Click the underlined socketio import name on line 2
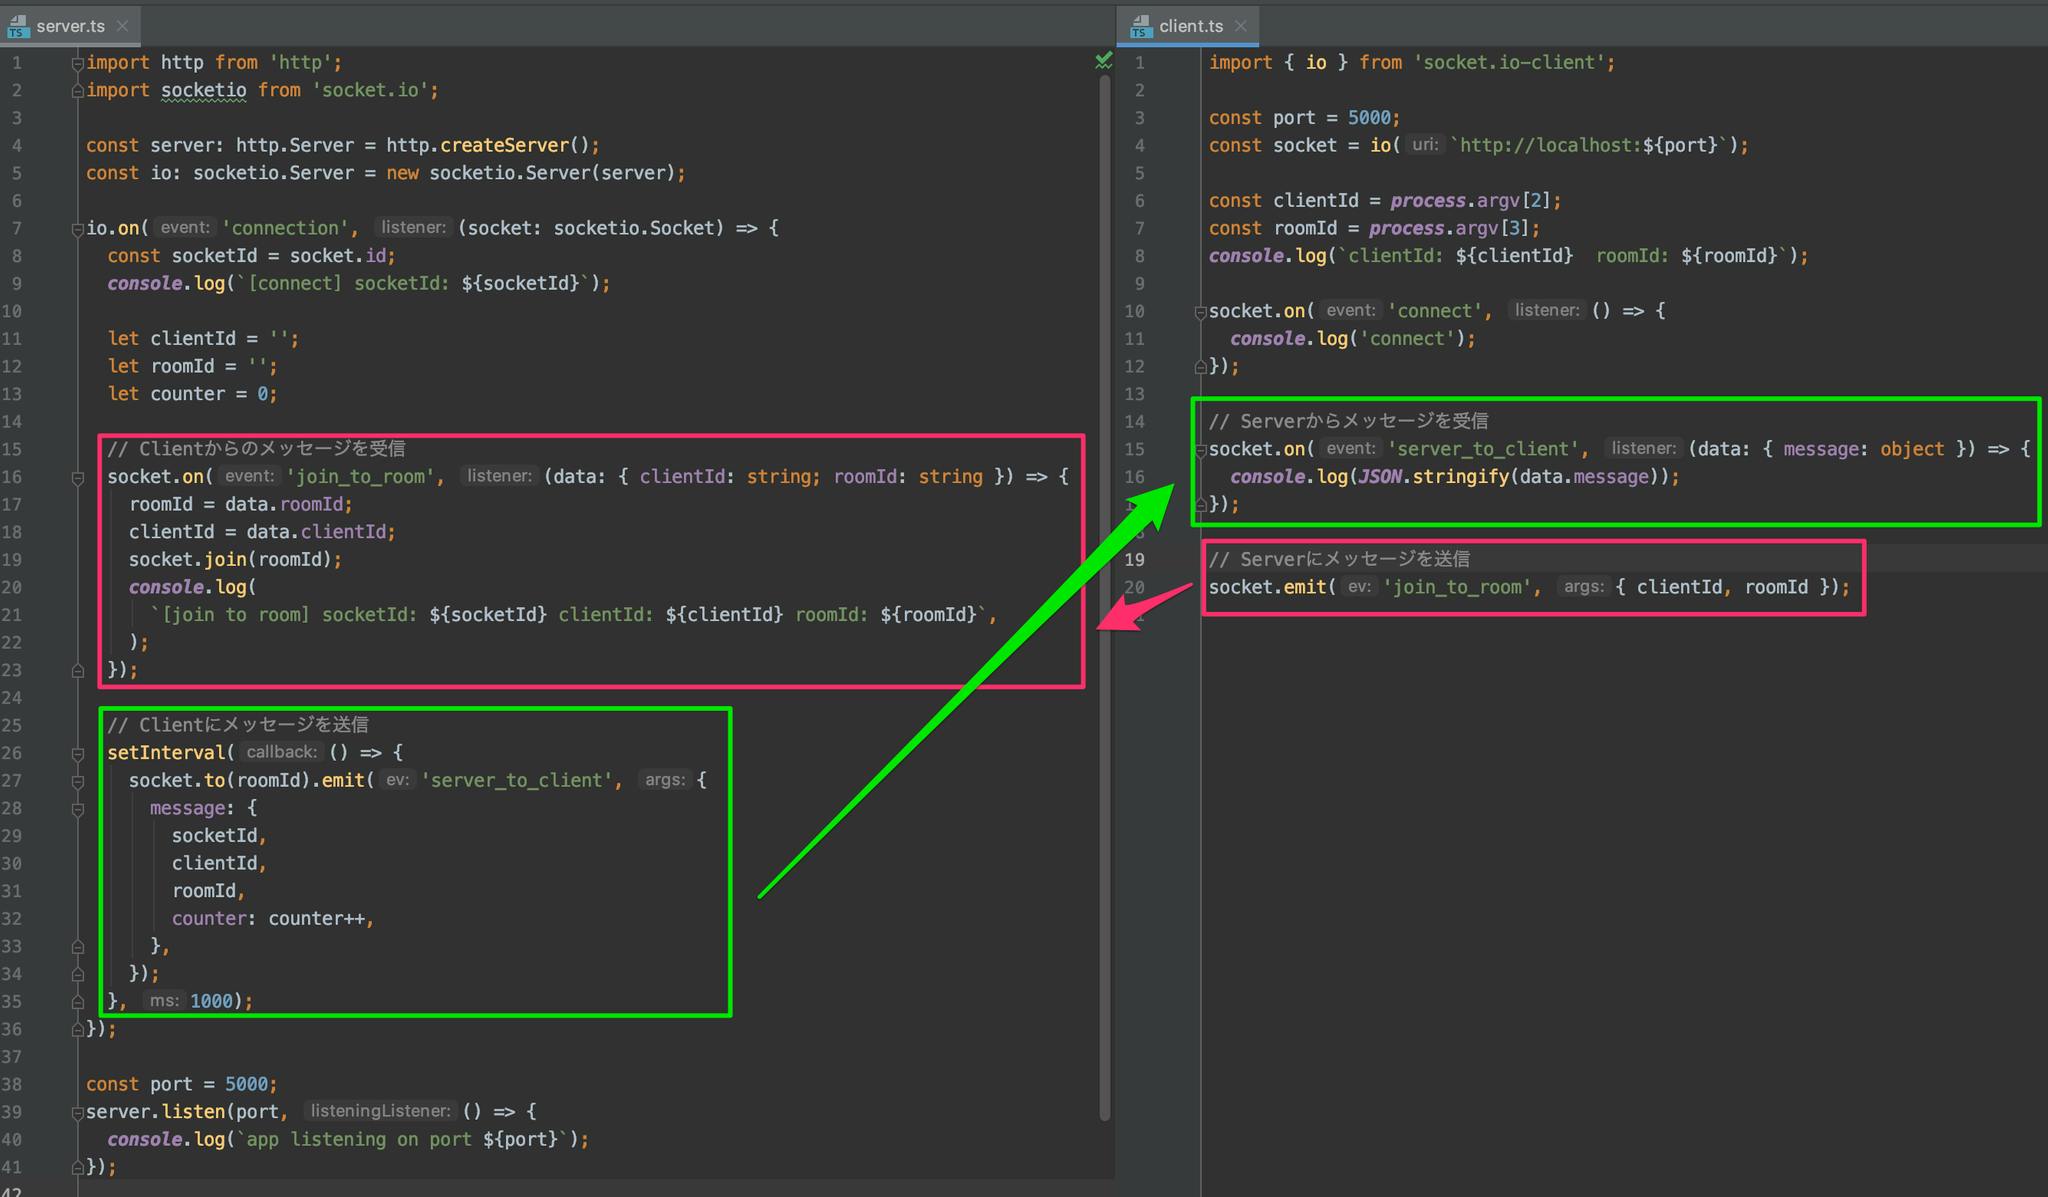Screen dimensions: 2048x1197 pos(204,90)
